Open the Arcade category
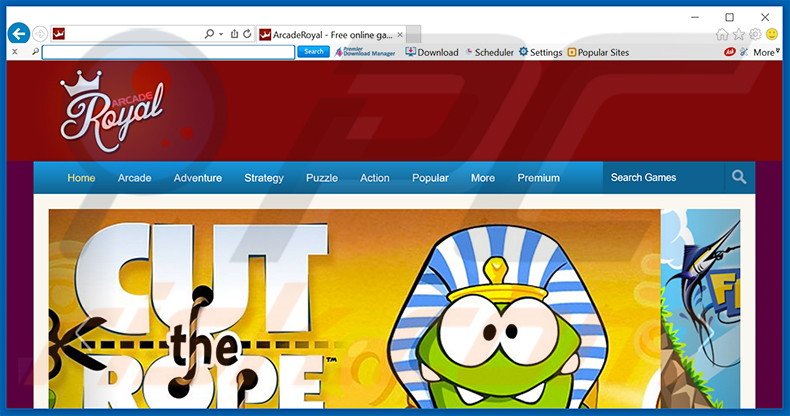 click(x=135, y=178)
